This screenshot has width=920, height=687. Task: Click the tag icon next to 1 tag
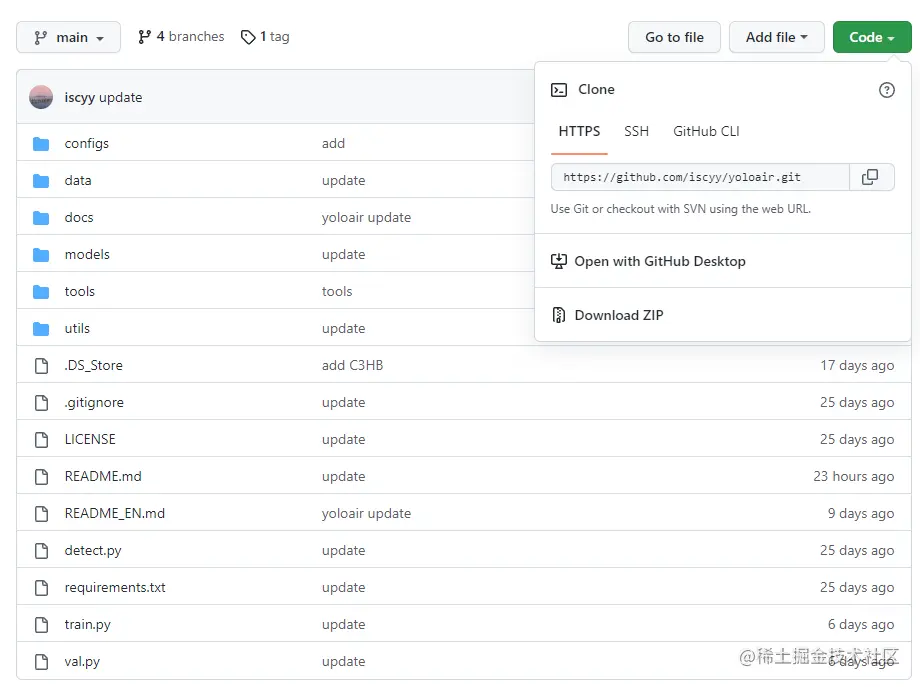click(x=248, y=37)
